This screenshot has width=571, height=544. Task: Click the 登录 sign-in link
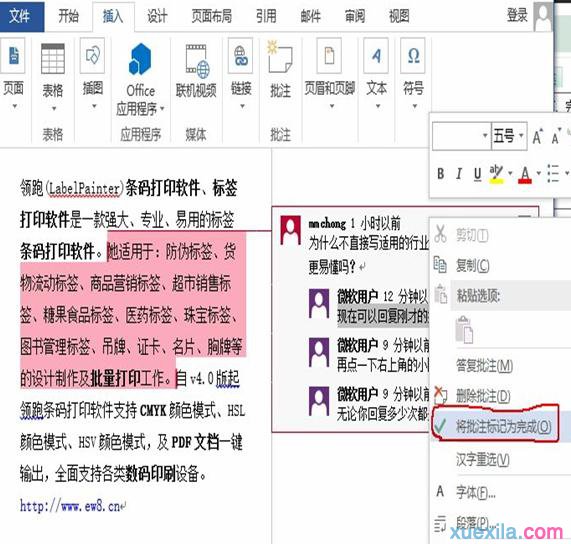click(x=517, y=15)
